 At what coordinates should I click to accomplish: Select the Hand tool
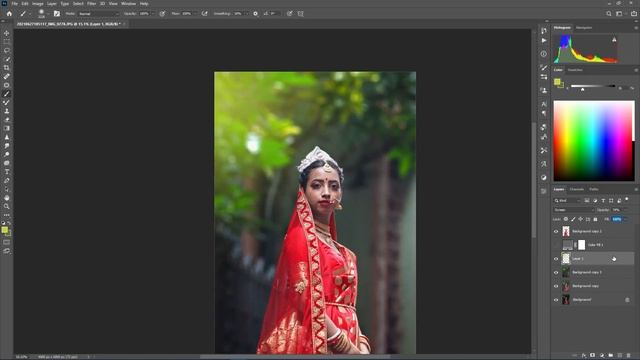click(x=7, y=198)
